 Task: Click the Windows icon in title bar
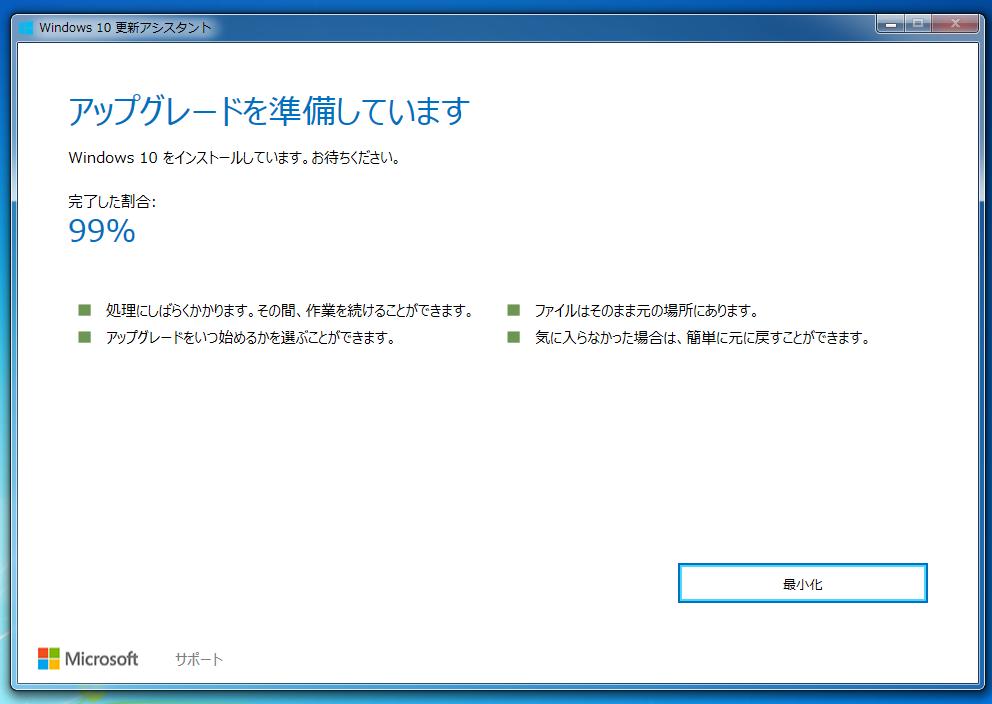(26, 28)
